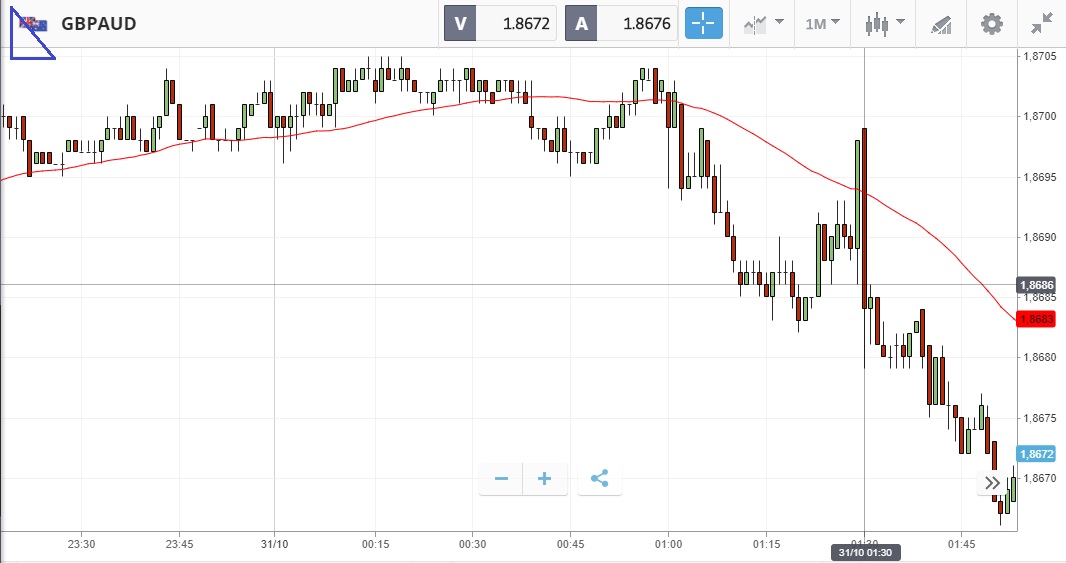1066x563 pixels.
Task: Click the 31/10 01:30 time marker
Action: 863,552
